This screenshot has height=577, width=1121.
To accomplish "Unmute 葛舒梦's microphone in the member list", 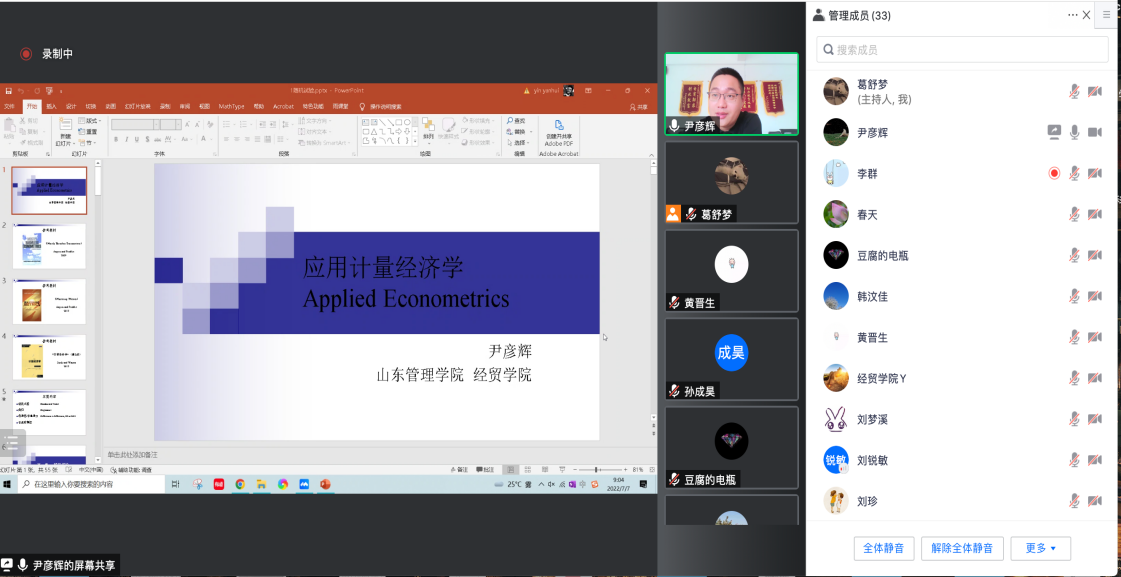I will tap(1074, 91).
